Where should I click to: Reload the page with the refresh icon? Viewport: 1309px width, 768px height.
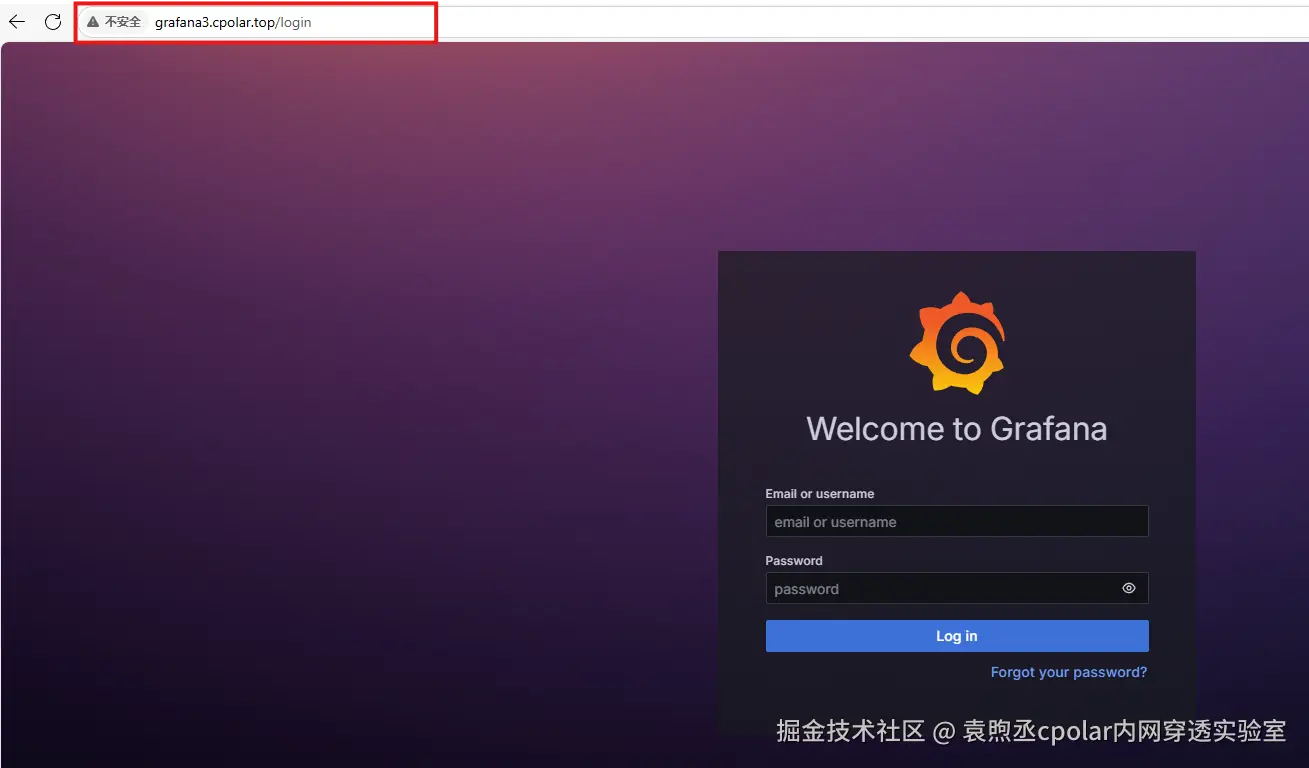(53, 22)
